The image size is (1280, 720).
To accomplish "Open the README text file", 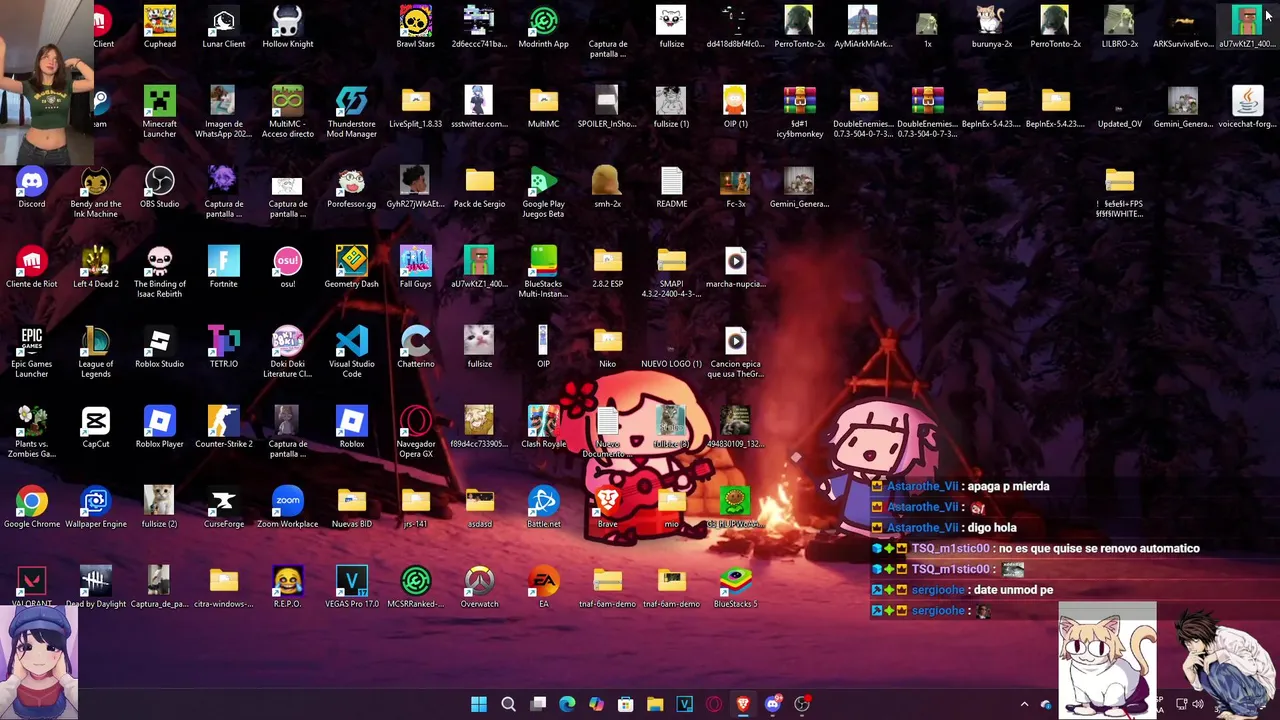I will (x=672, y=187).
